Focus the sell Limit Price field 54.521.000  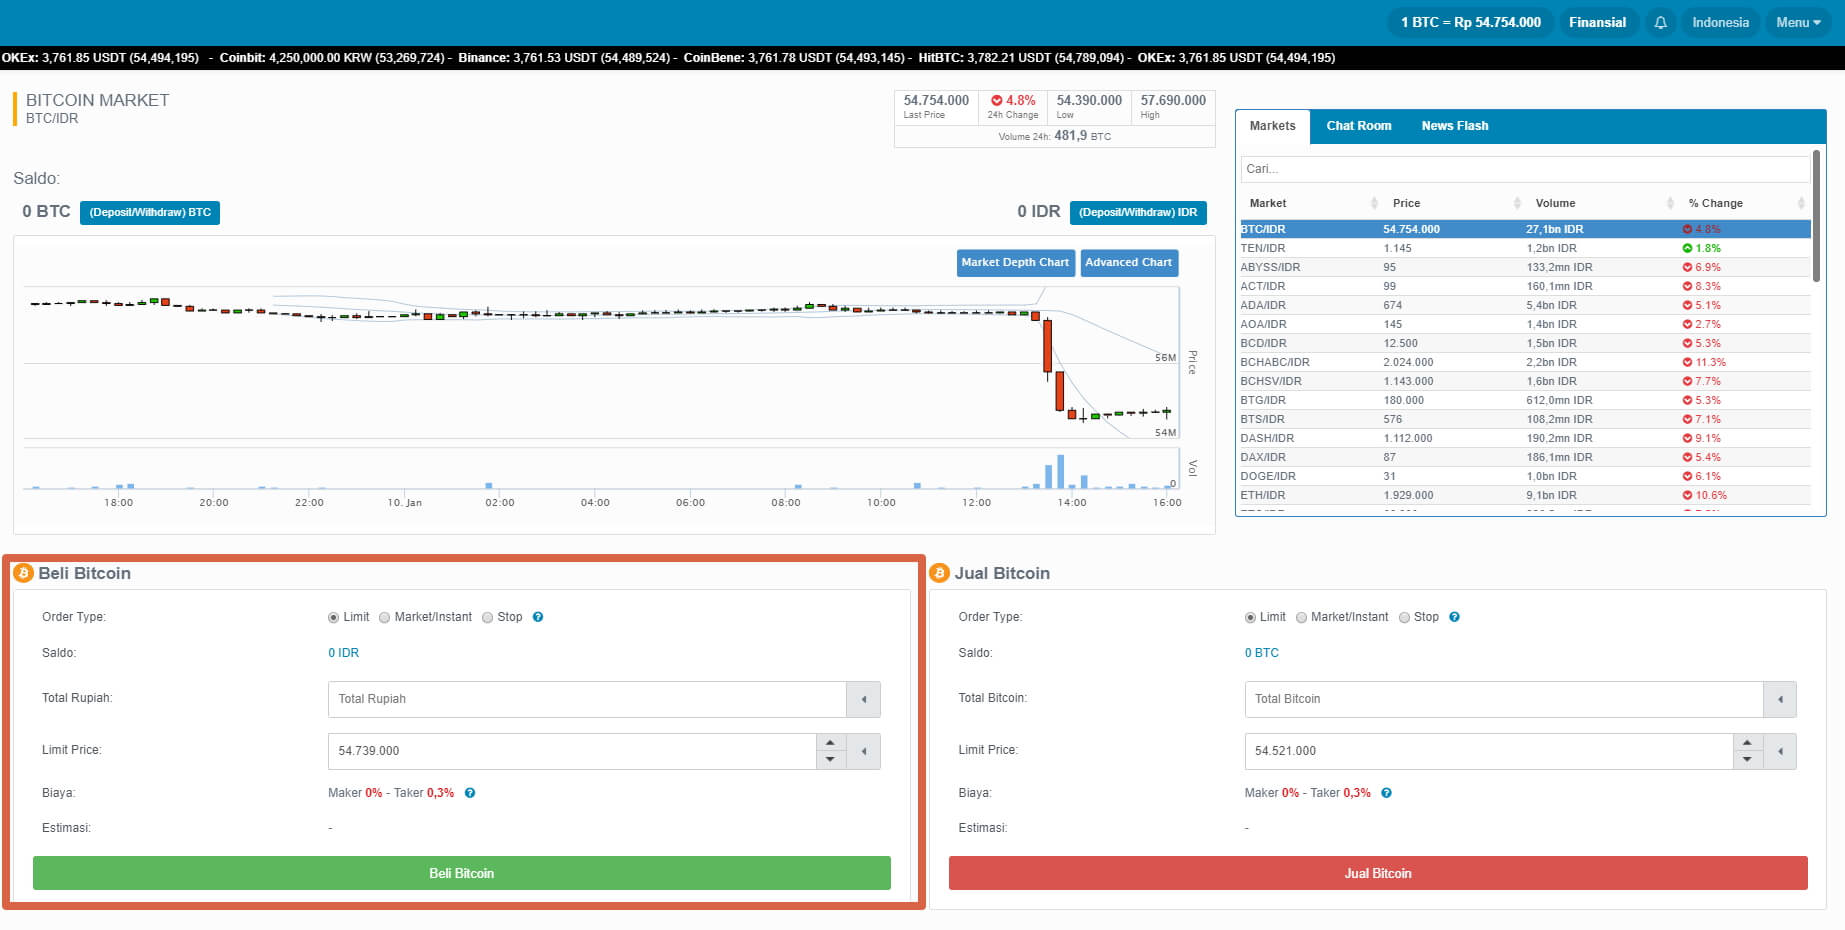(1489, 751)
